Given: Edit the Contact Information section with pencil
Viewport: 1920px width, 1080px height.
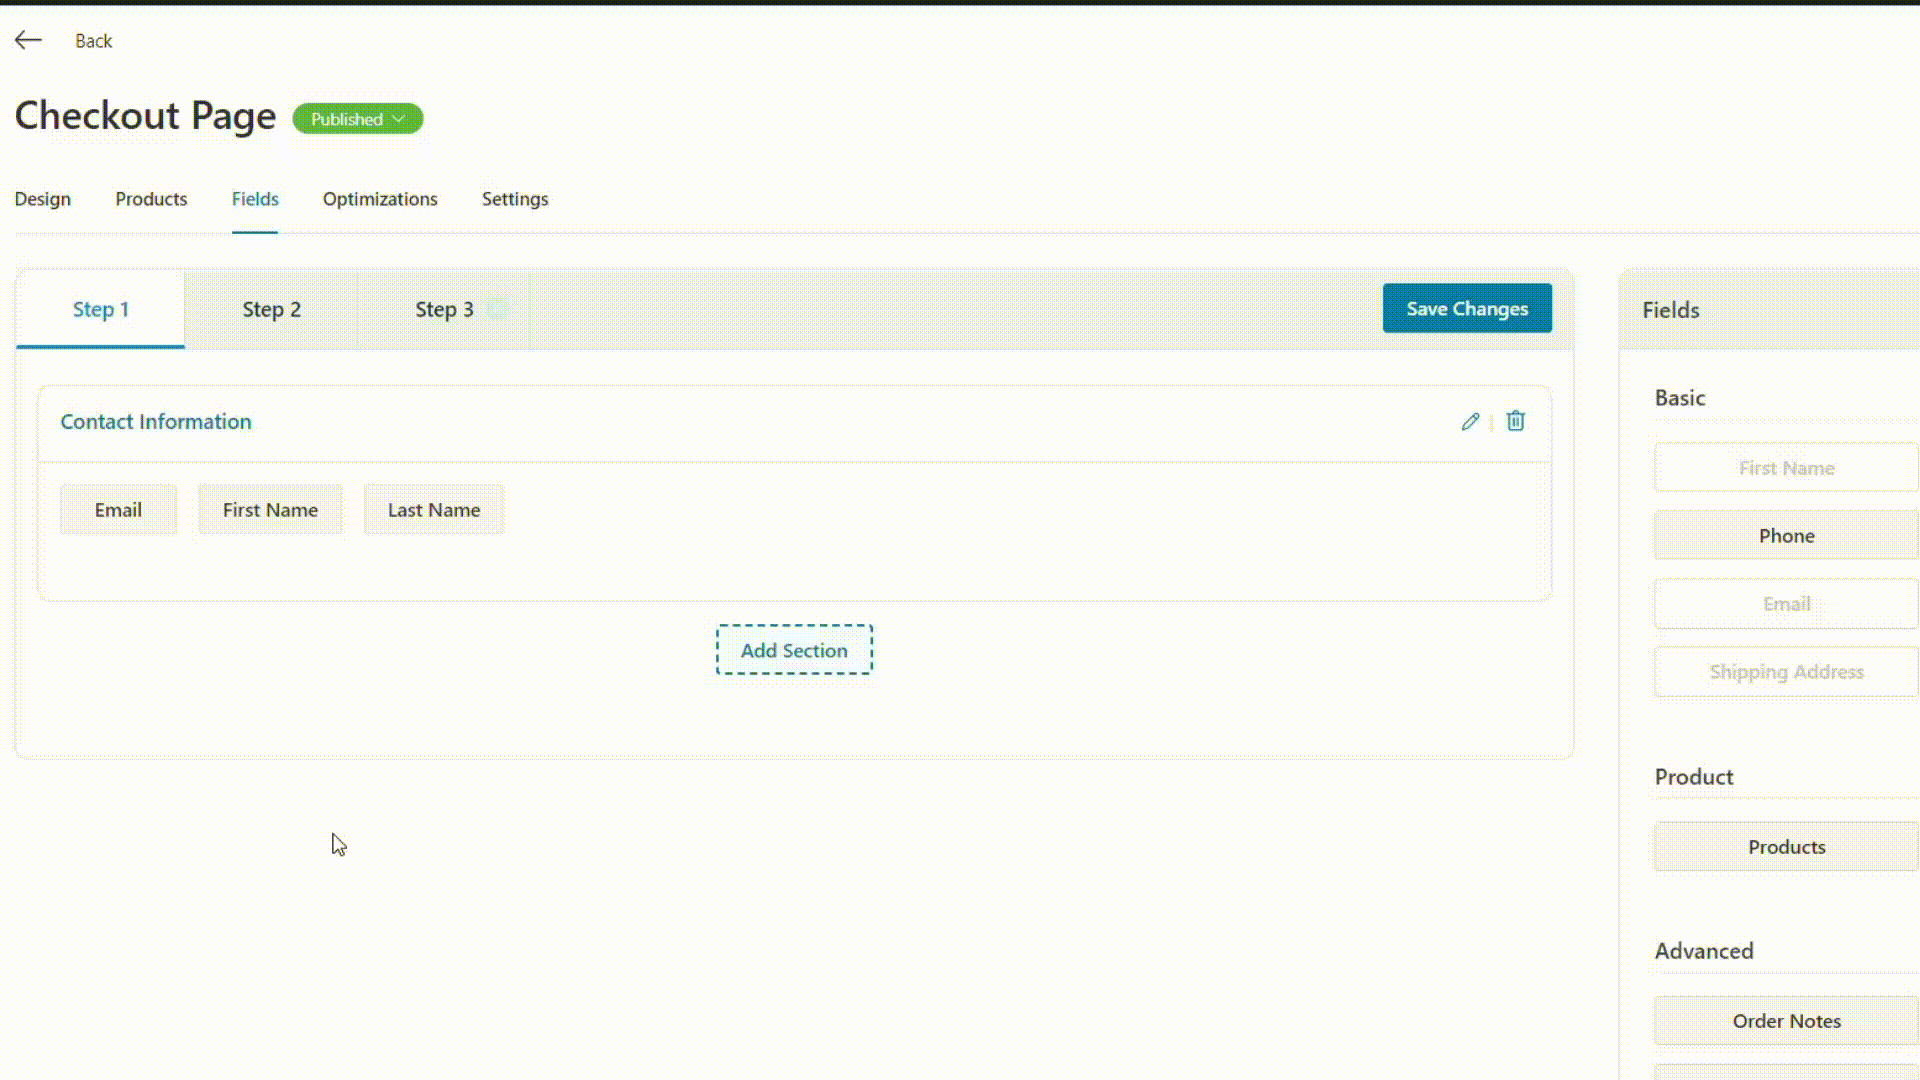Looking at the screenshot, I should pos(1470,421).
